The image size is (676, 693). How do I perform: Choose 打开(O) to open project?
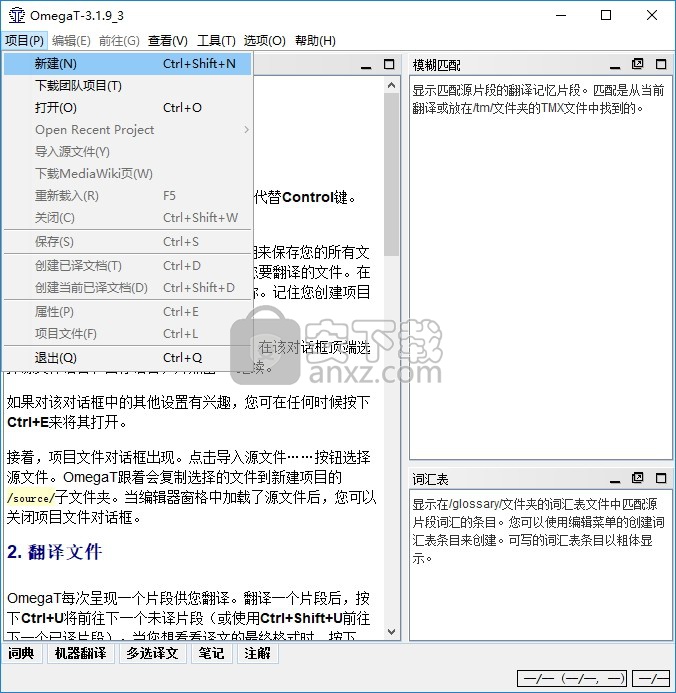click(128, 108)
